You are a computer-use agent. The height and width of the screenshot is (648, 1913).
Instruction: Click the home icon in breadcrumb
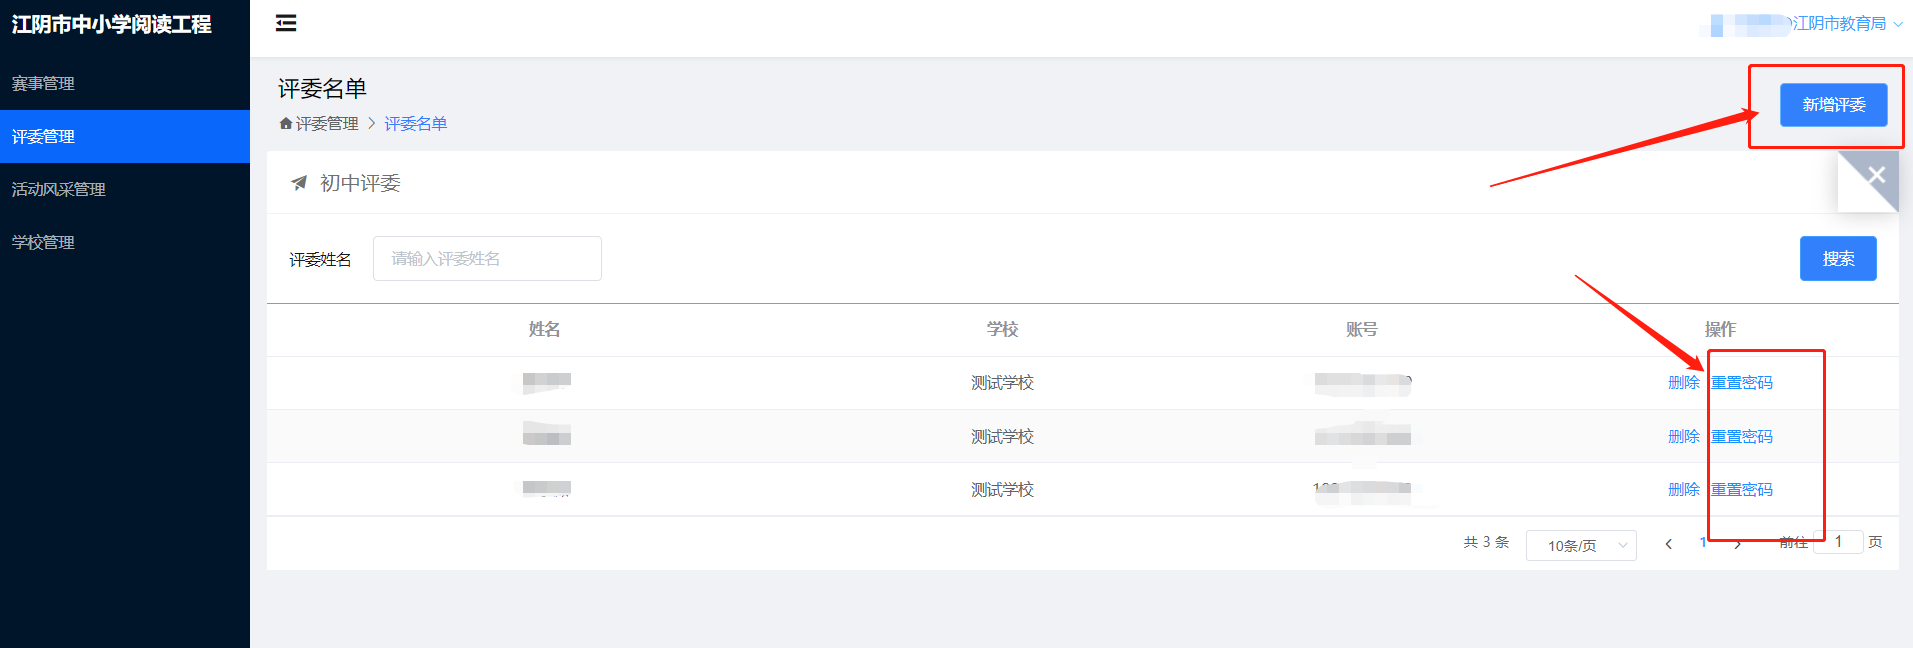coord(286,124)
